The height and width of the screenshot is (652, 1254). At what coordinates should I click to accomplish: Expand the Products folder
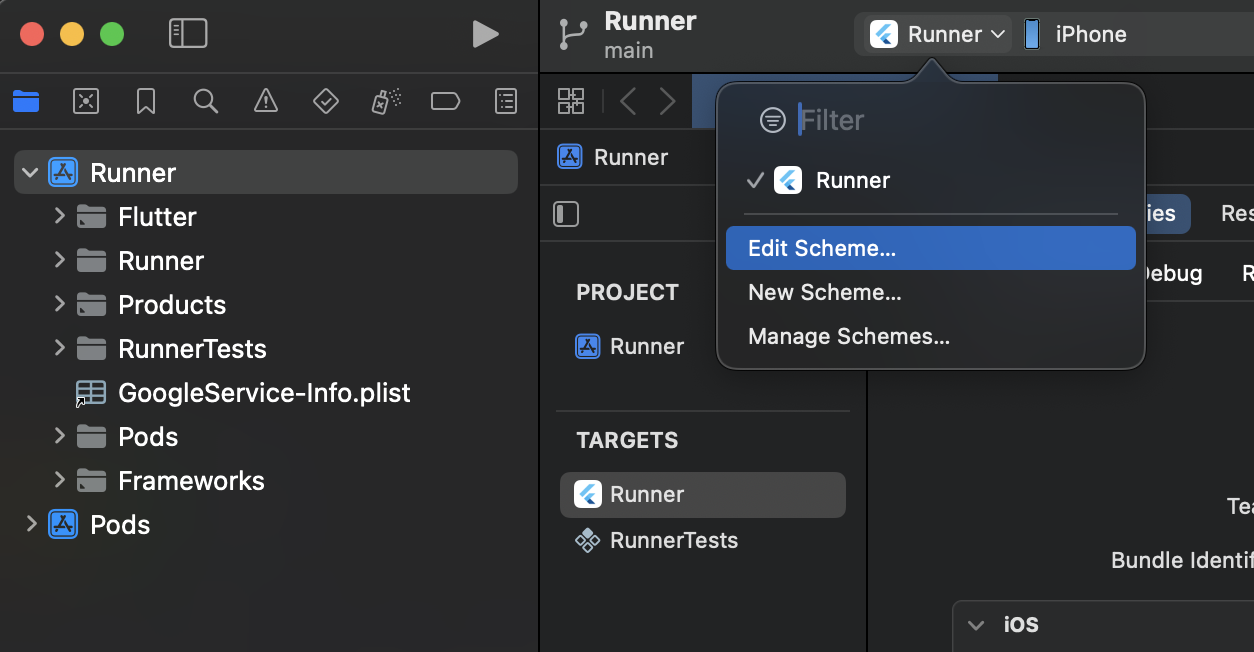59,304
